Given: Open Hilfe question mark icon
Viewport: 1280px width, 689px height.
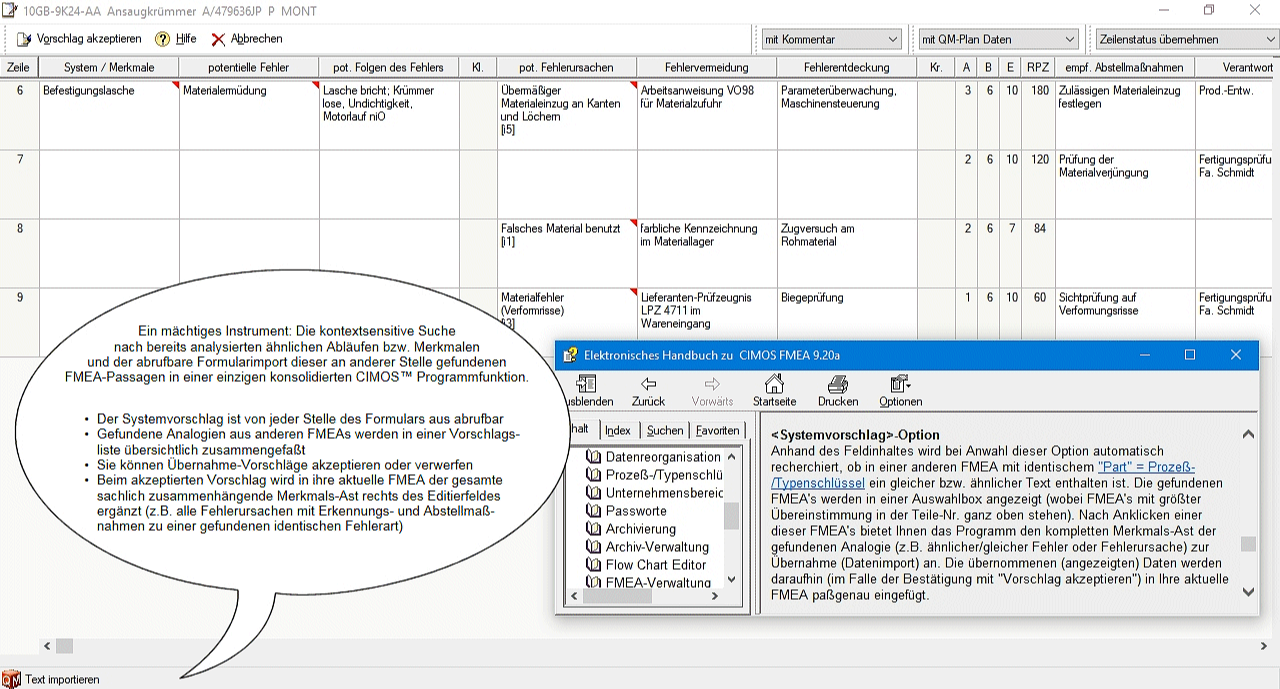Looking at the screenshot, I should 162,39.
